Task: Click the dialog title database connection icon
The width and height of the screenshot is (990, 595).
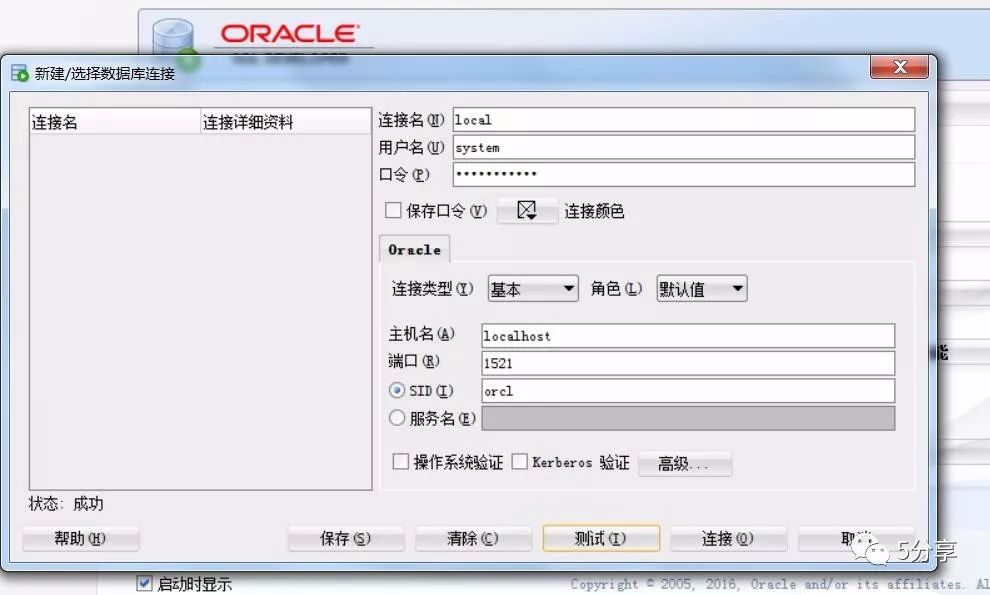Action: pyautogui.click(x=20, y=73)
